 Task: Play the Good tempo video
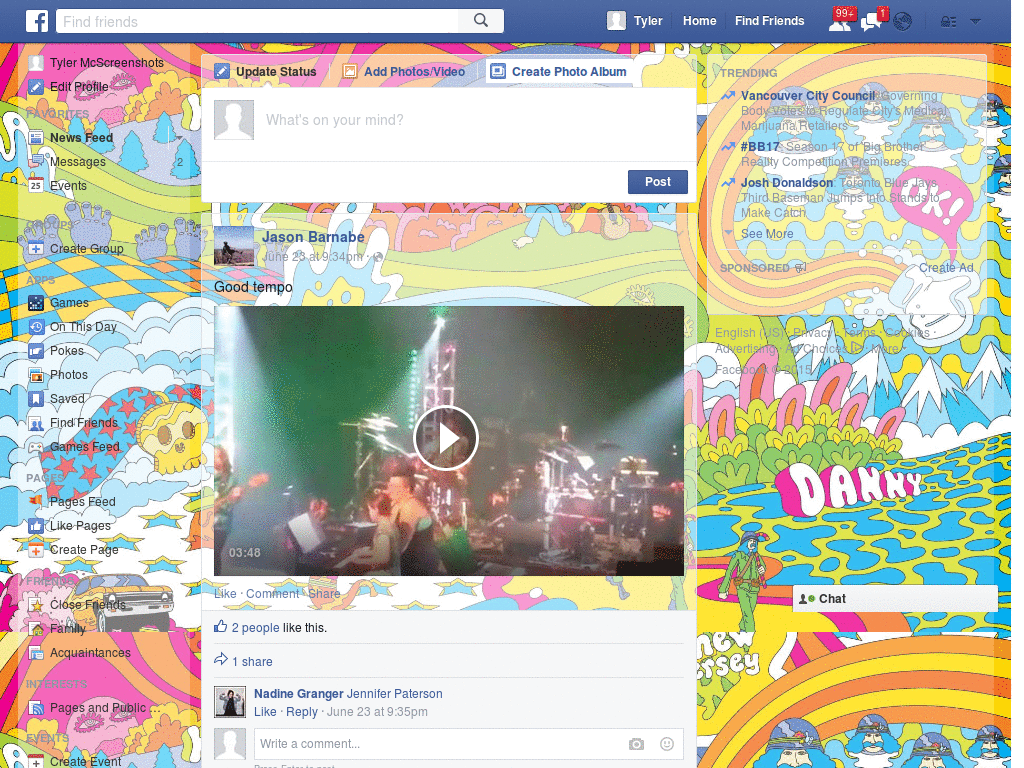point(446,438)
